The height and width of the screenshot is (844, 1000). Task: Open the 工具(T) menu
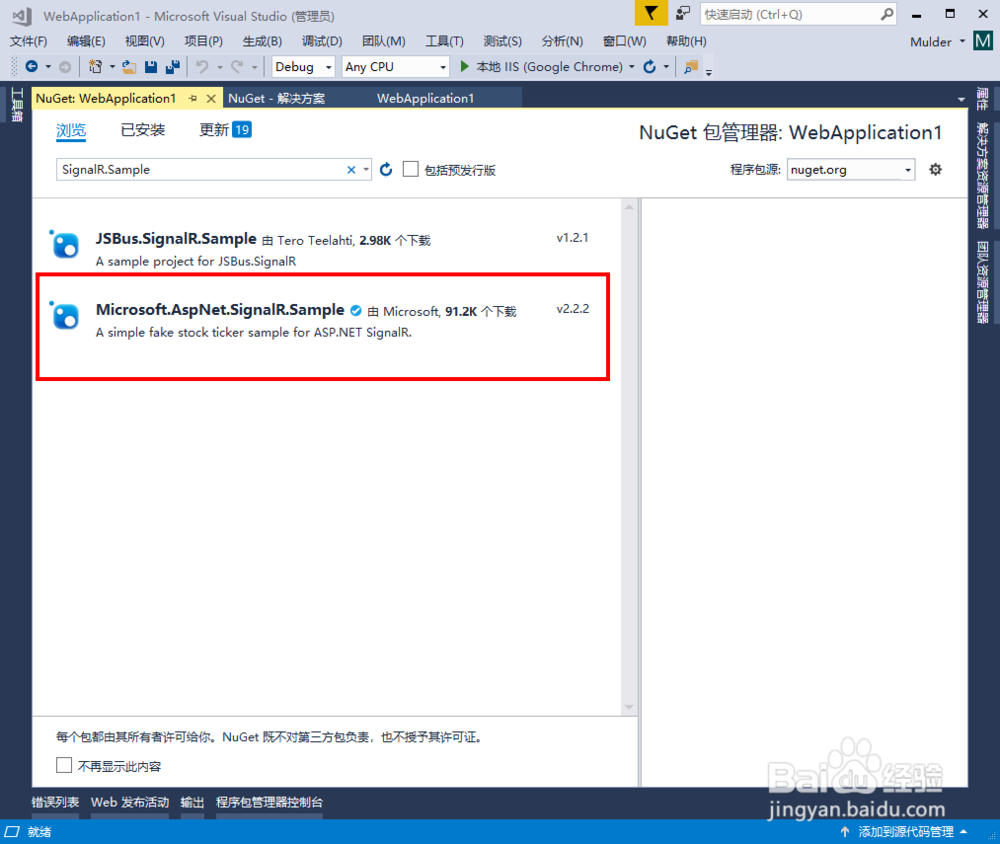(445, 41)
